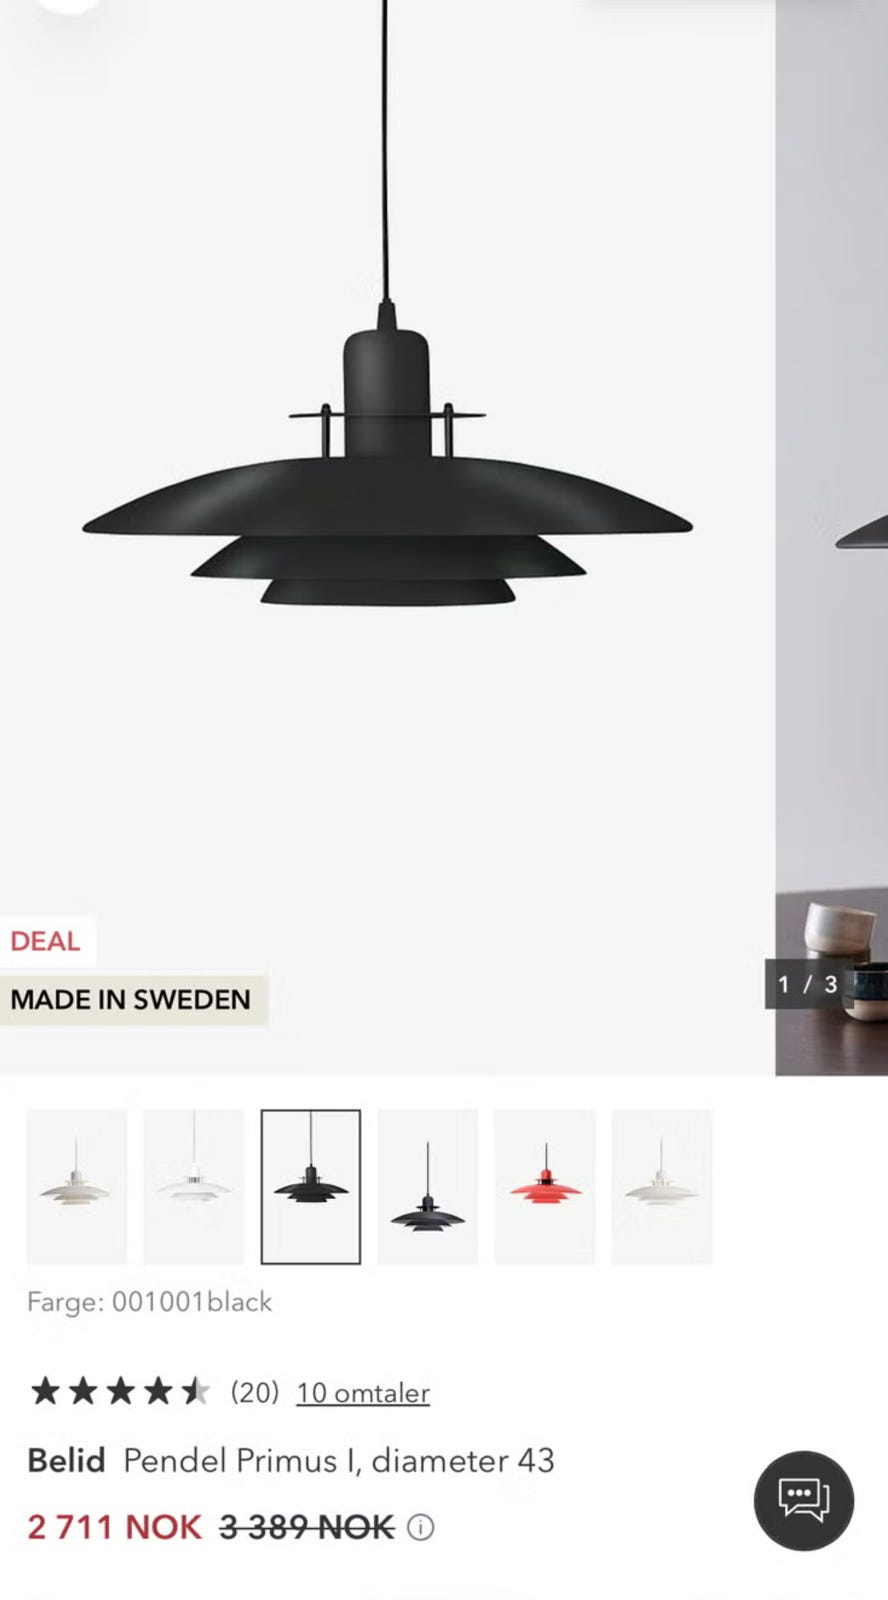Tap the (20) ratings count
Viewport: 888px width, 1600px height.
click(x=254, y=1392)
